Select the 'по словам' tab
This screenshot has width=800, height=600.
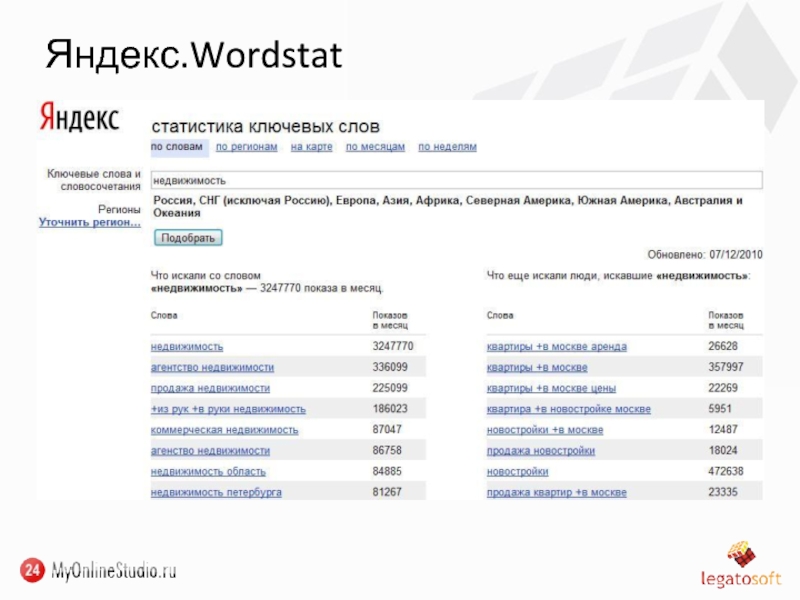(x=177, y=147)
